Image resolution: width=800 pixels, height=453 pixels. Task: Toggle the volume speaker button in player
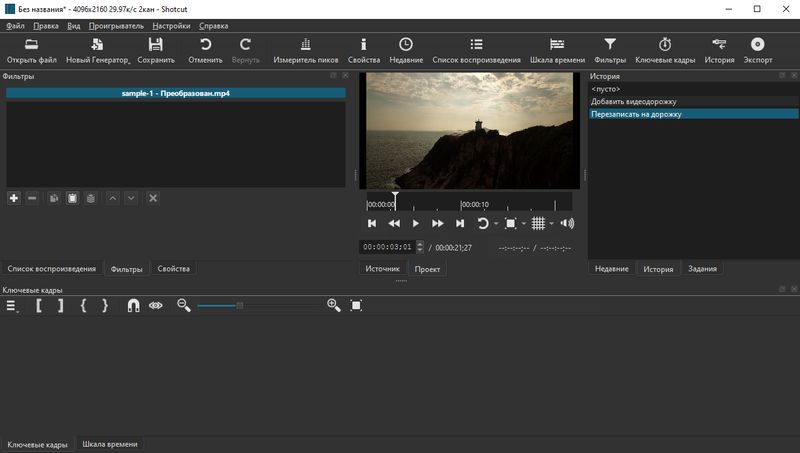click(x=567, y=223)
